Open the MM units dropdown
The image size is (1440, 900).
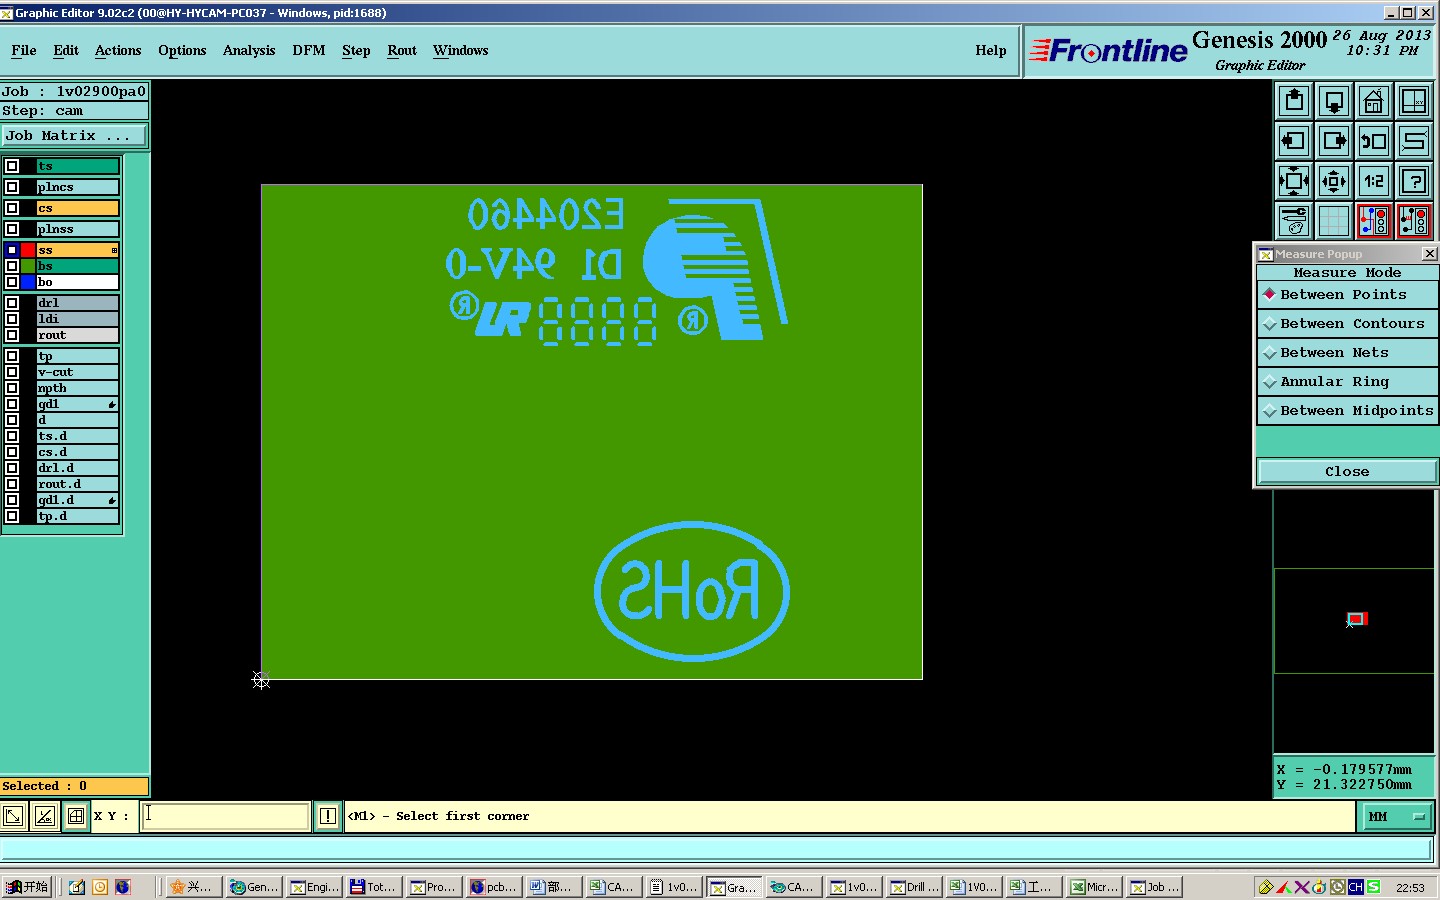pos(1397,817)
